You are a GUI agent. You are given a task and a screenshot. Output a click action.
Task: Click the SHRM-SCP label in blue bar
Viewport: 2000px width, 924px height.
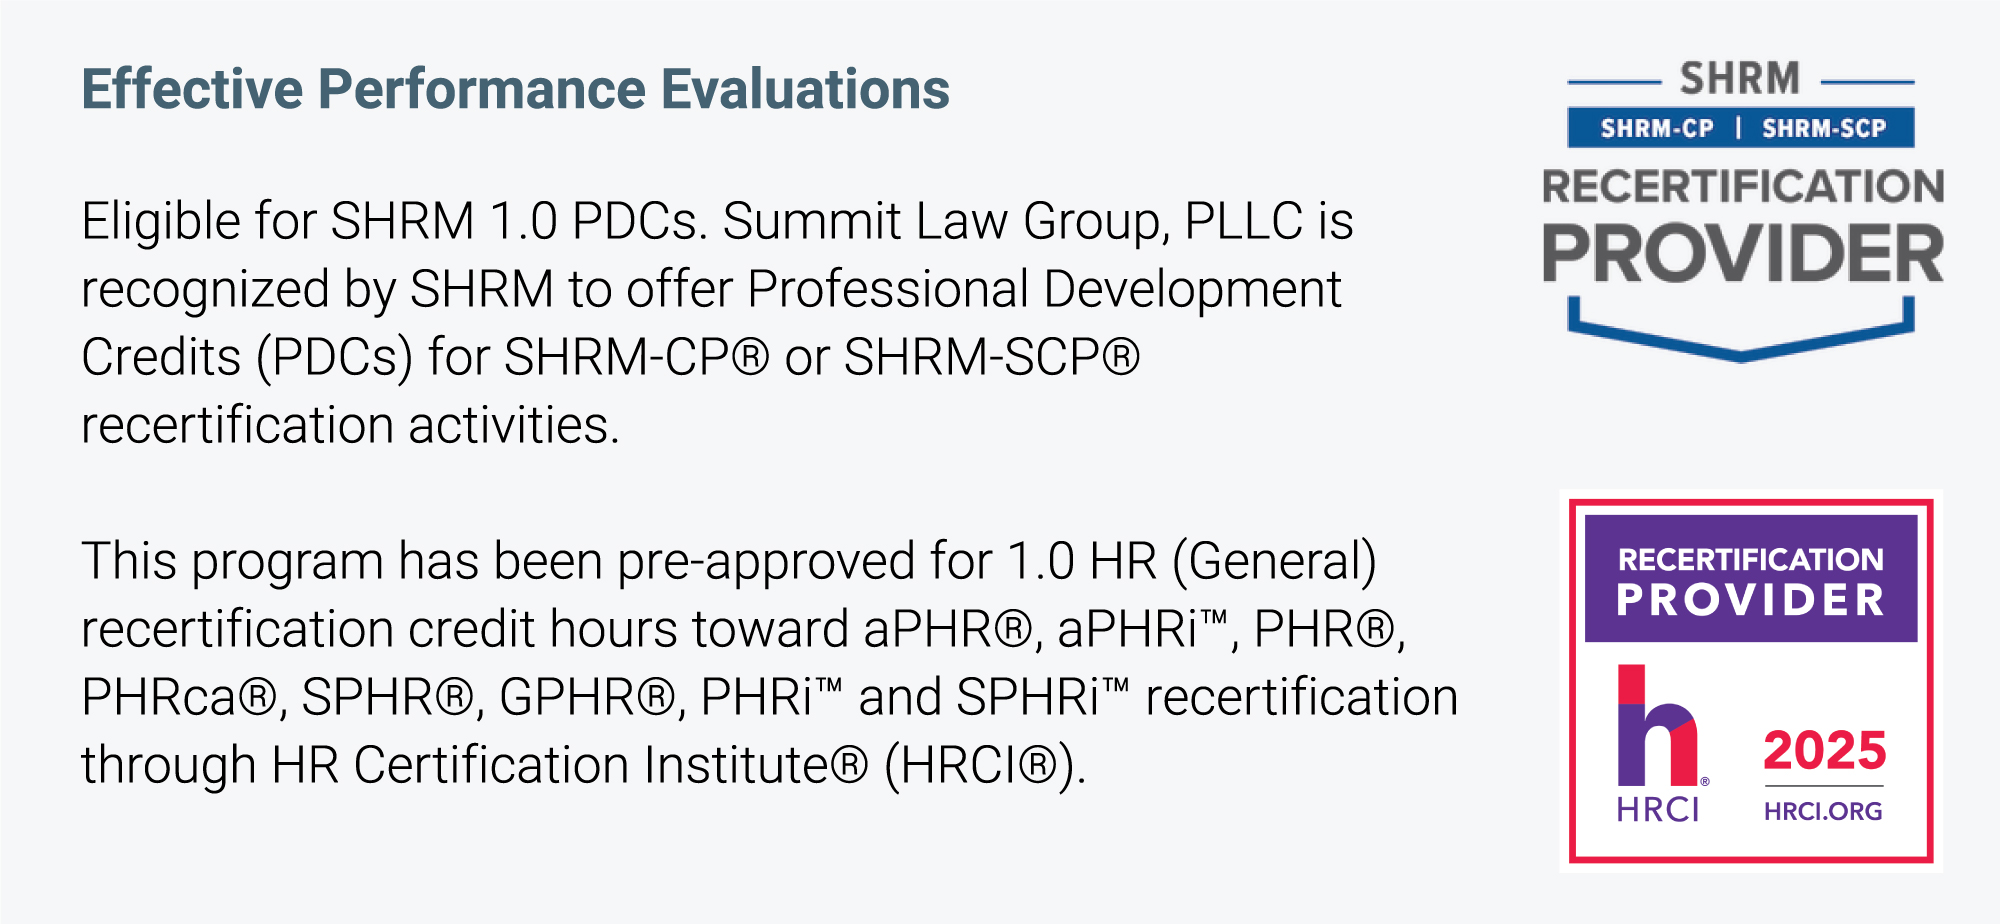tap(1823, 128)
